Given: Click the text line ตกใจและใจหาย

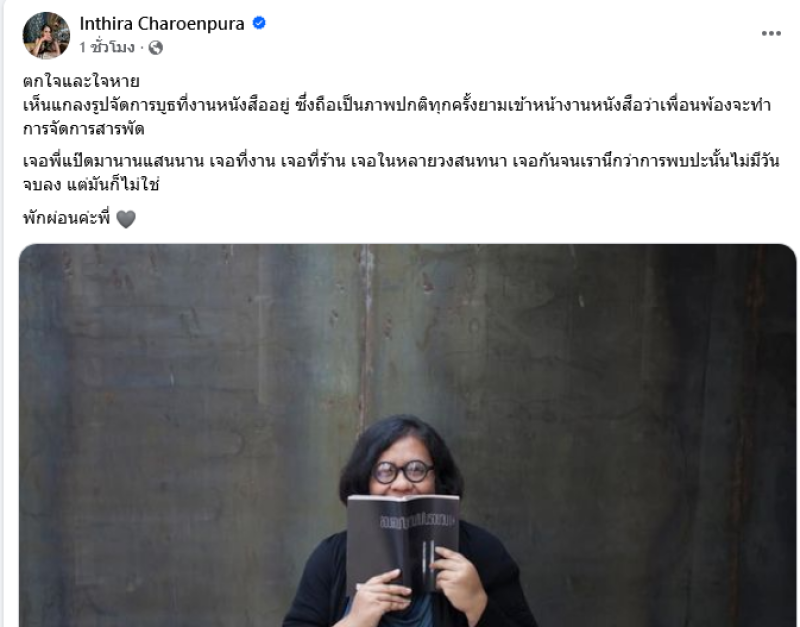Looking at the screenshot, I should [81, 82].
